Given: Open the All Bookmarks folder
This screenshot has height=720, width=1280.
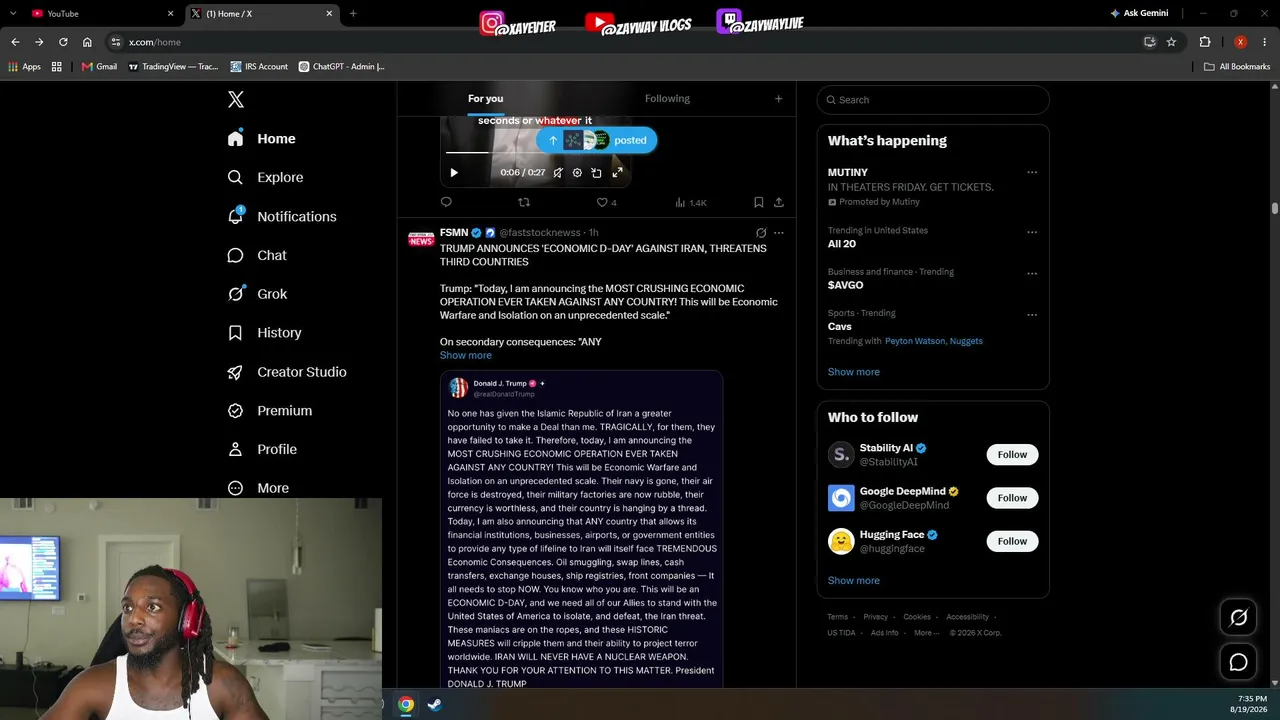Looking at the screenshot, I should 1237,67.
